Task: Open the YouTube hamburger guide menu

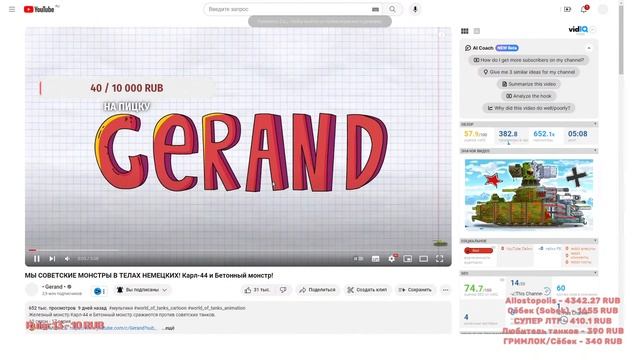Action: 12,9
